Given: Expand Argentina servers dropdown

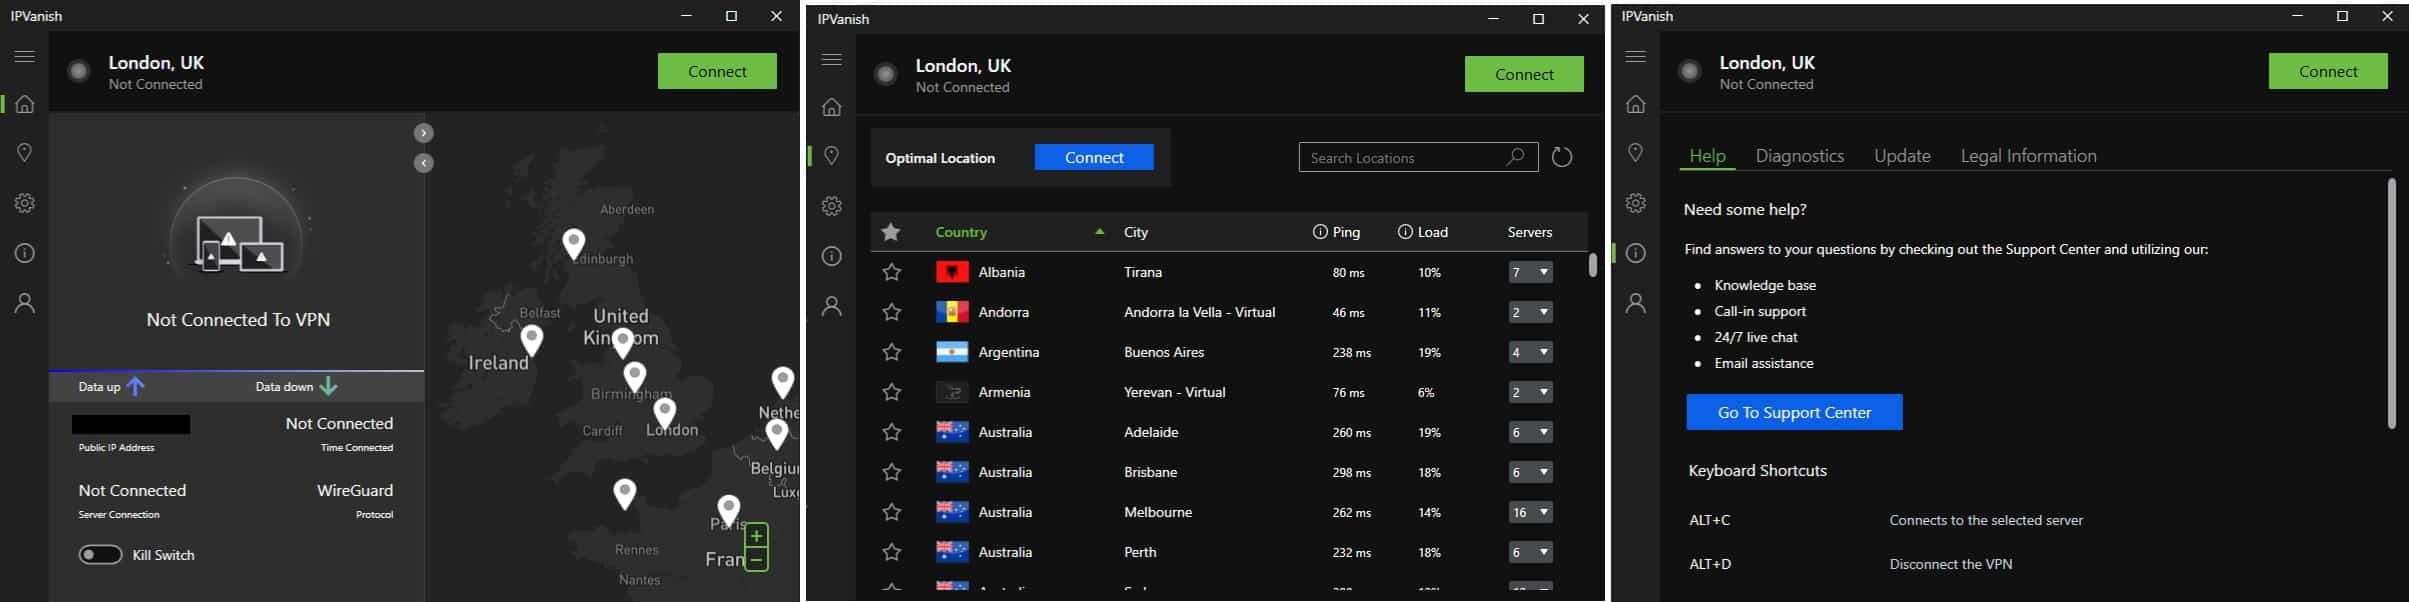Looking at the screenshot, I should click(x=1530, y=352).
